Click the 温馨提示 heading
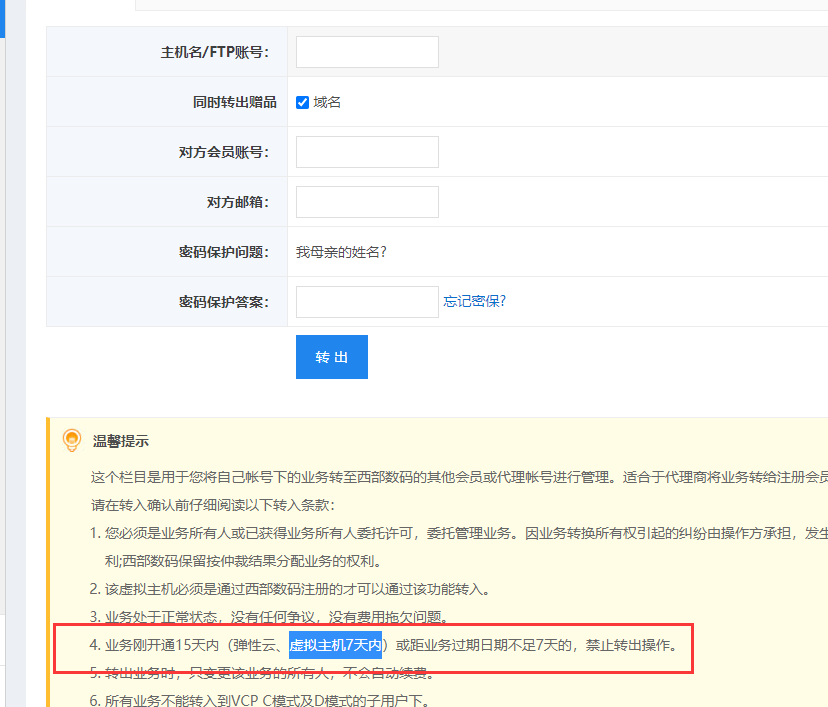 121,441
